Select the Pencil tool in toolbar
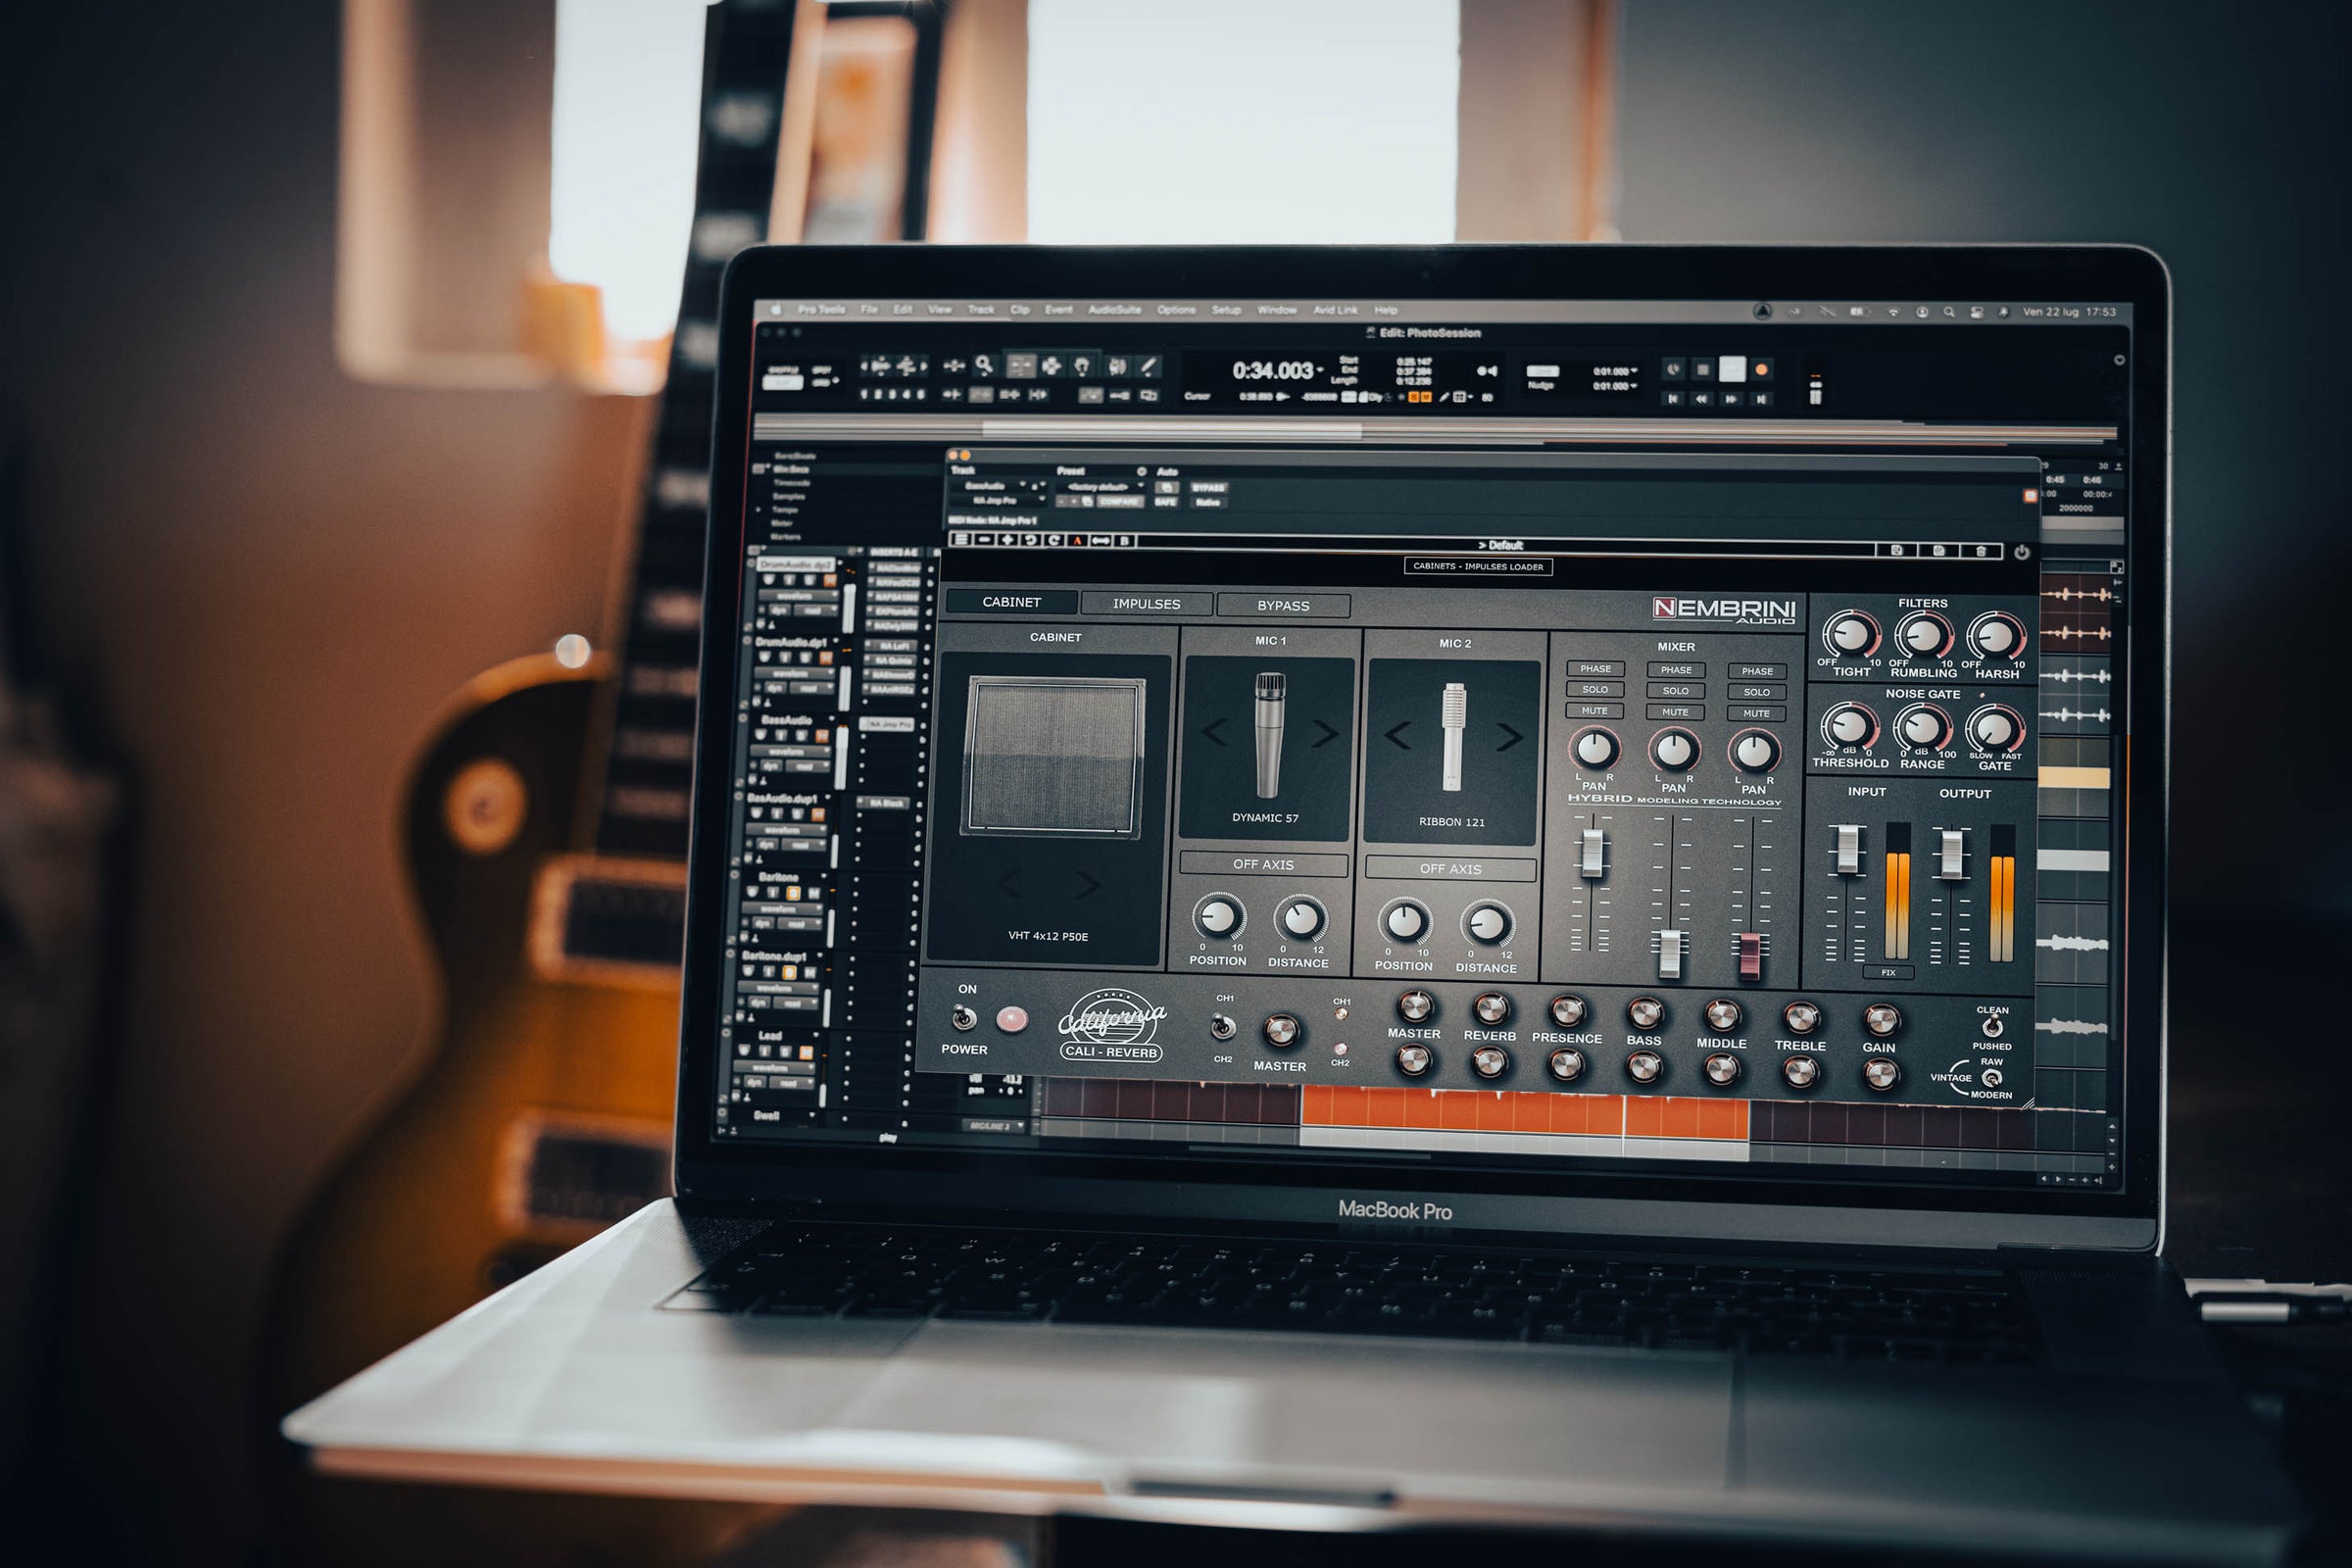 (1149, 367)
